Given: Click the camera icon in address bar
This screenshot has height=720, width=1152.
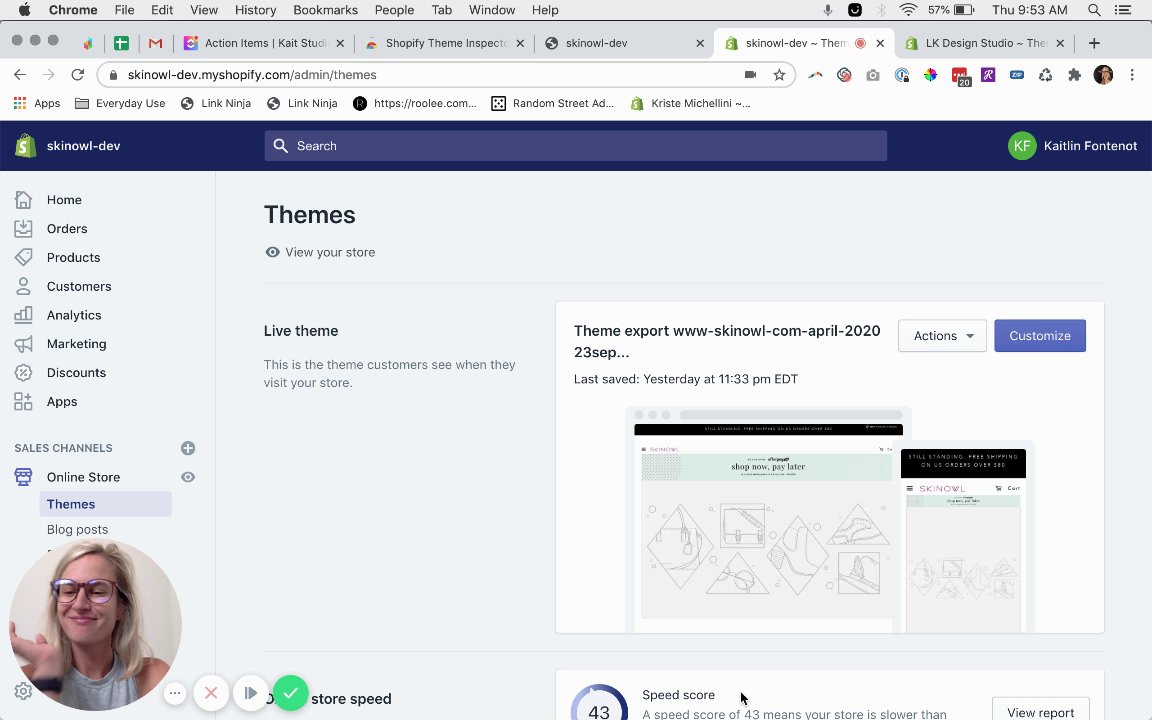Looking at the screenshot, I should pyautogui.click(x=750, y=74).
